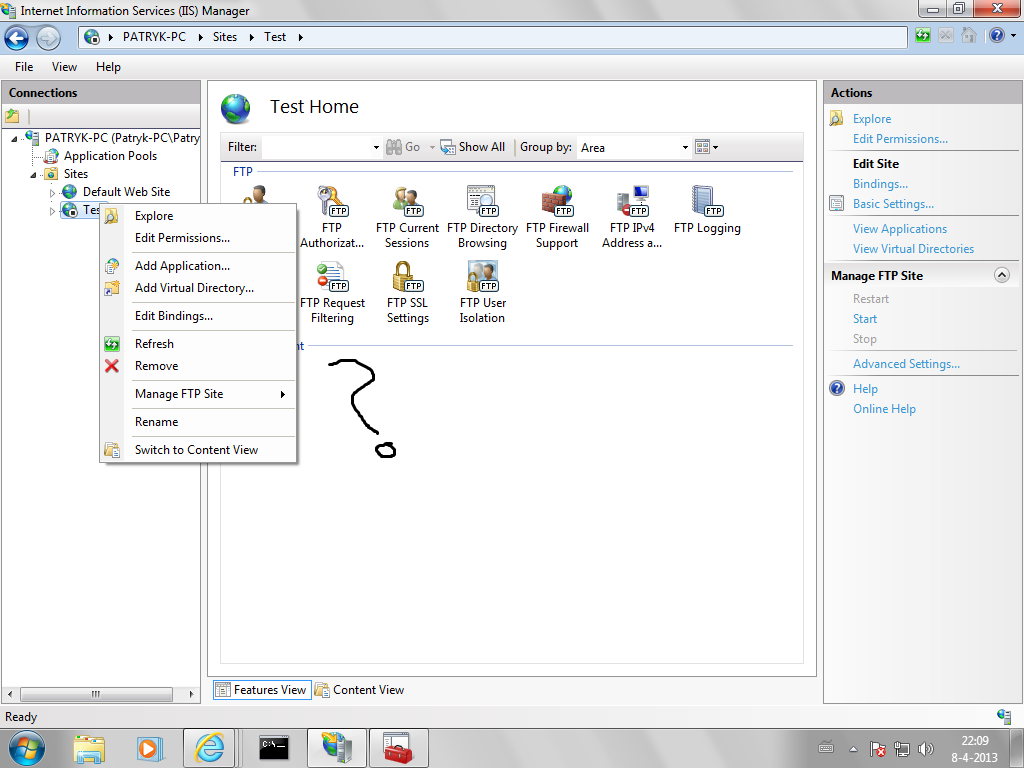This screenshot has width=1024, height=768.
Task: Click the refresh page icon in address bar
Action: [923, 35]
